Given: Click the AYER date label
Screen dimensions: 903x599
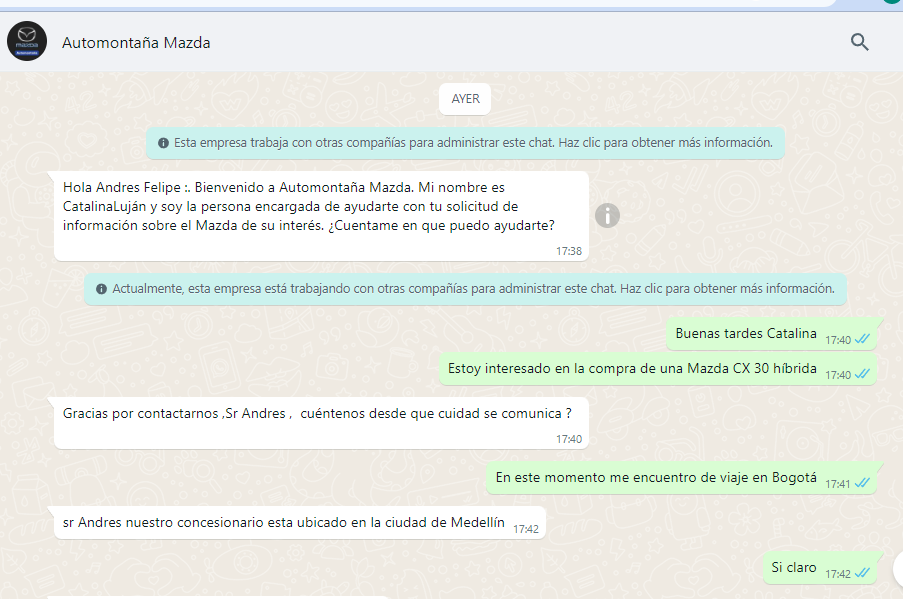Looking at the screenshot, I should coord(465,99).
